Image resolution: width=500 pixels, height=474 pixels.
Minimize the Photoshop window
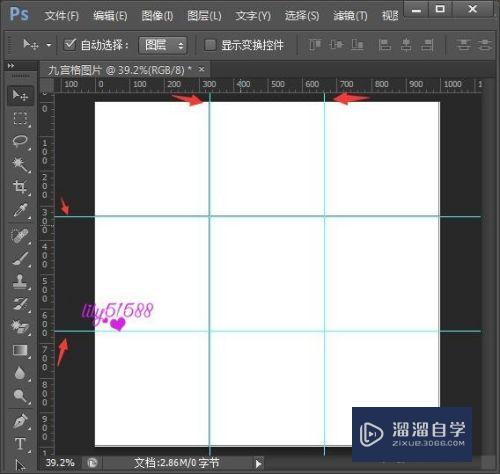(x=416, y=9)
